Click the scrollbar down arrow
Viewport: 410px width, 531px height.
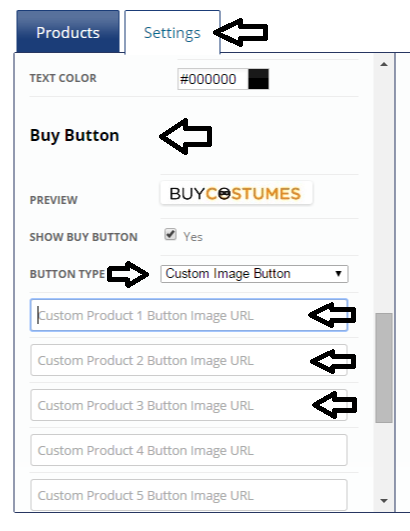click(x=384, y=501)
